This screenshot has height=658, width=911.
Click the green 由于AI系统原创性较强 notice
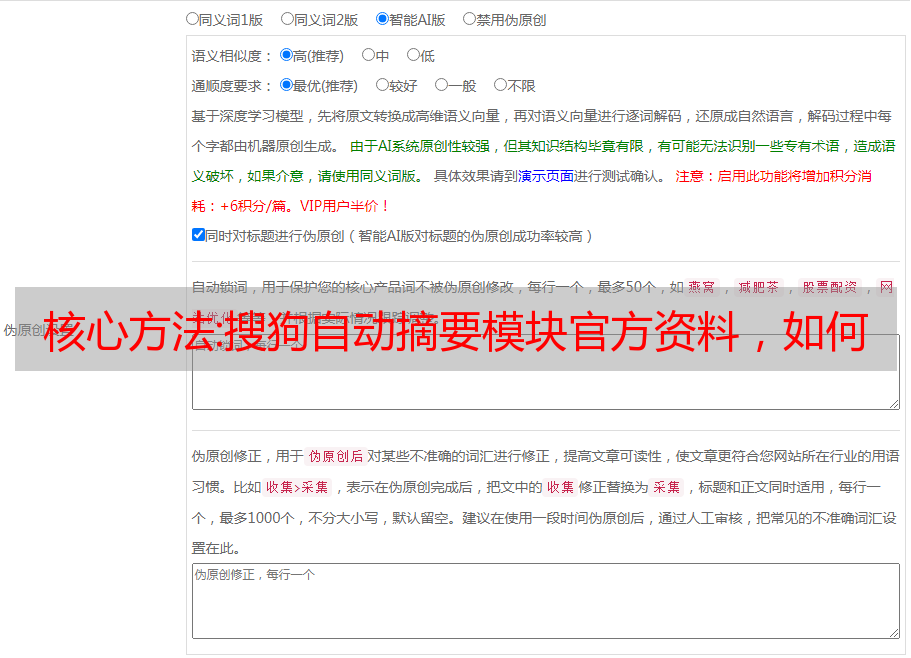[543, 161]
